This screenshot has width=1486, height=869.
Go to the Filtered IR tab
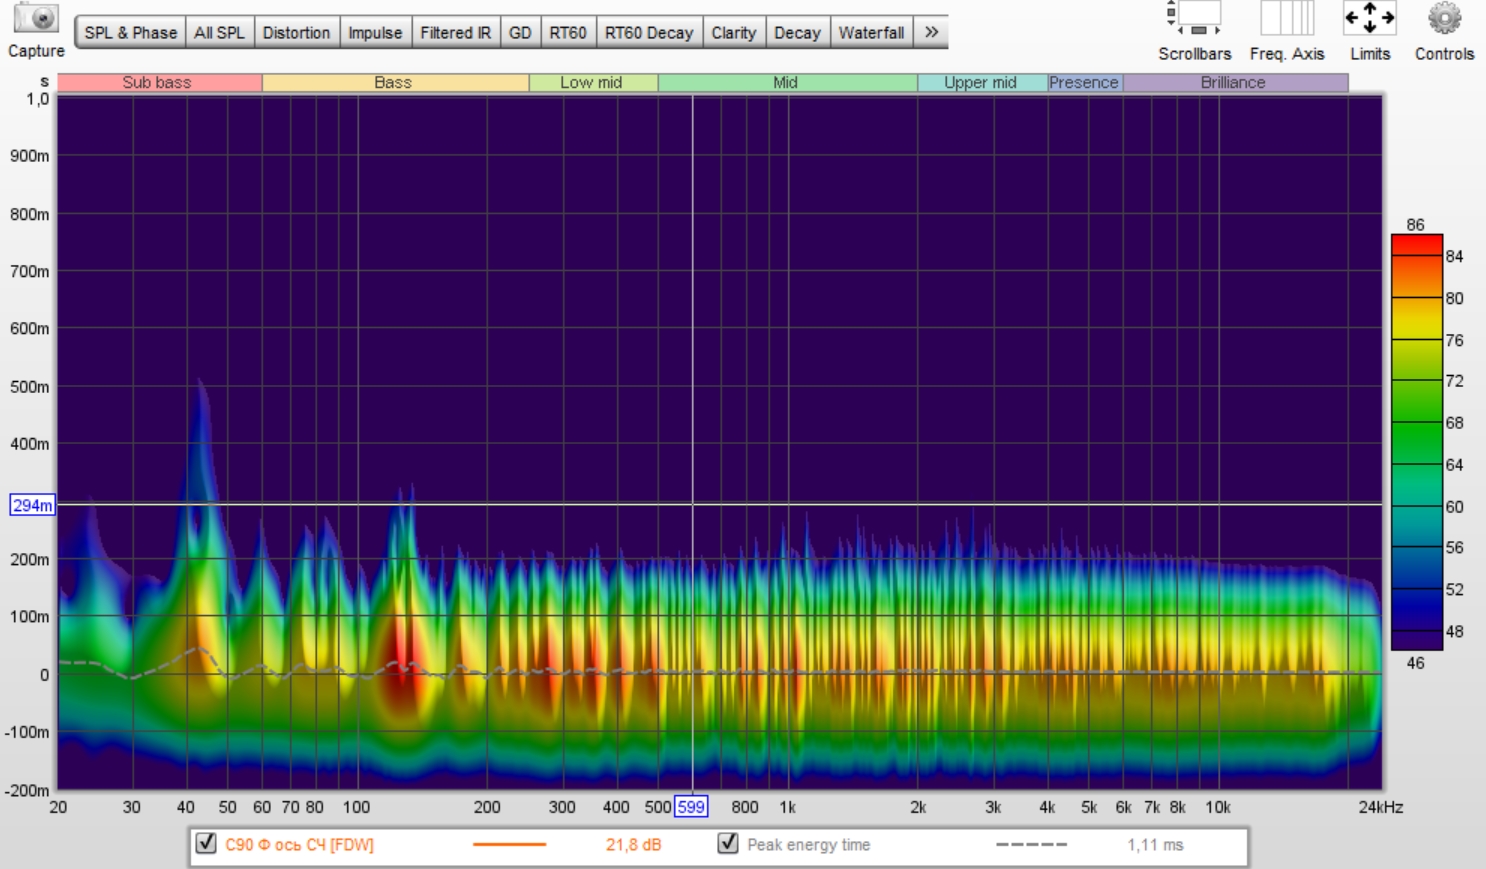point(455,33)
